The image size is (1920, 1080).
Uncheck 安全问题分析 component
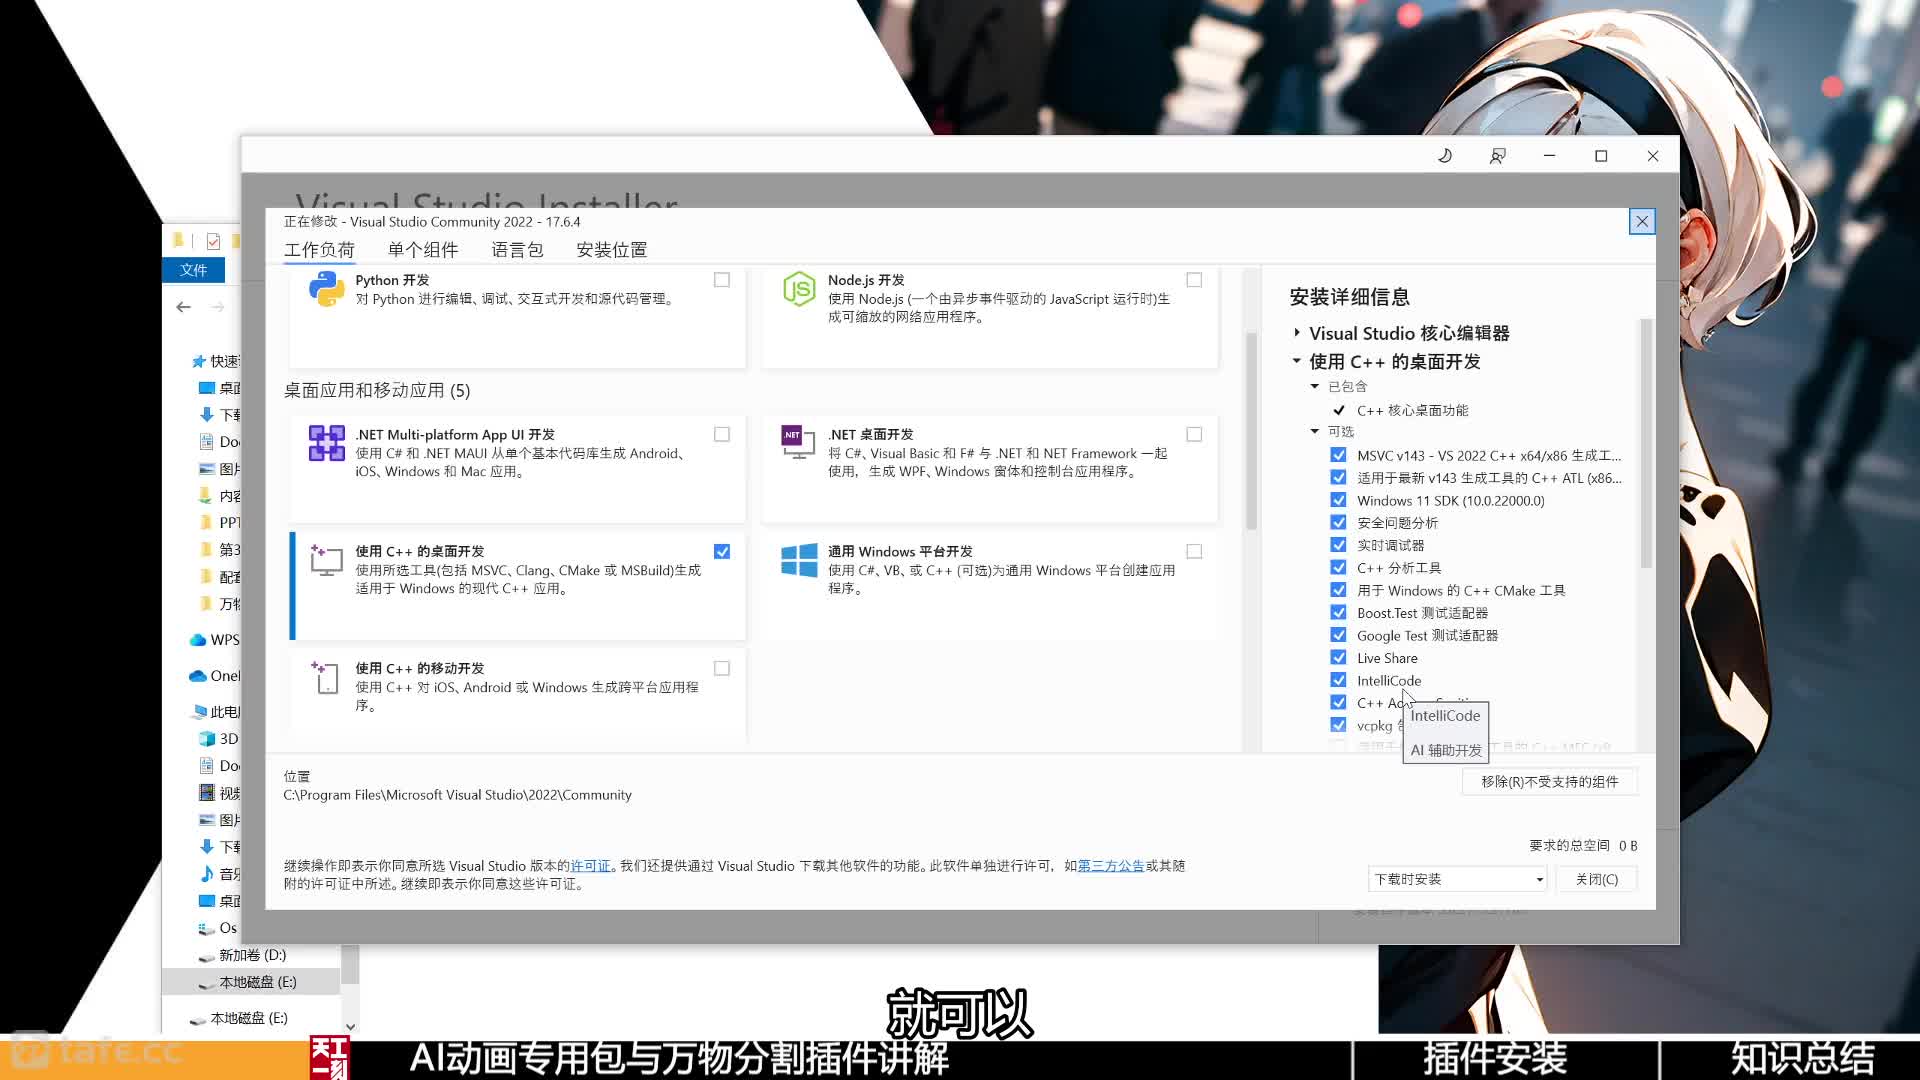point(1338,522)
